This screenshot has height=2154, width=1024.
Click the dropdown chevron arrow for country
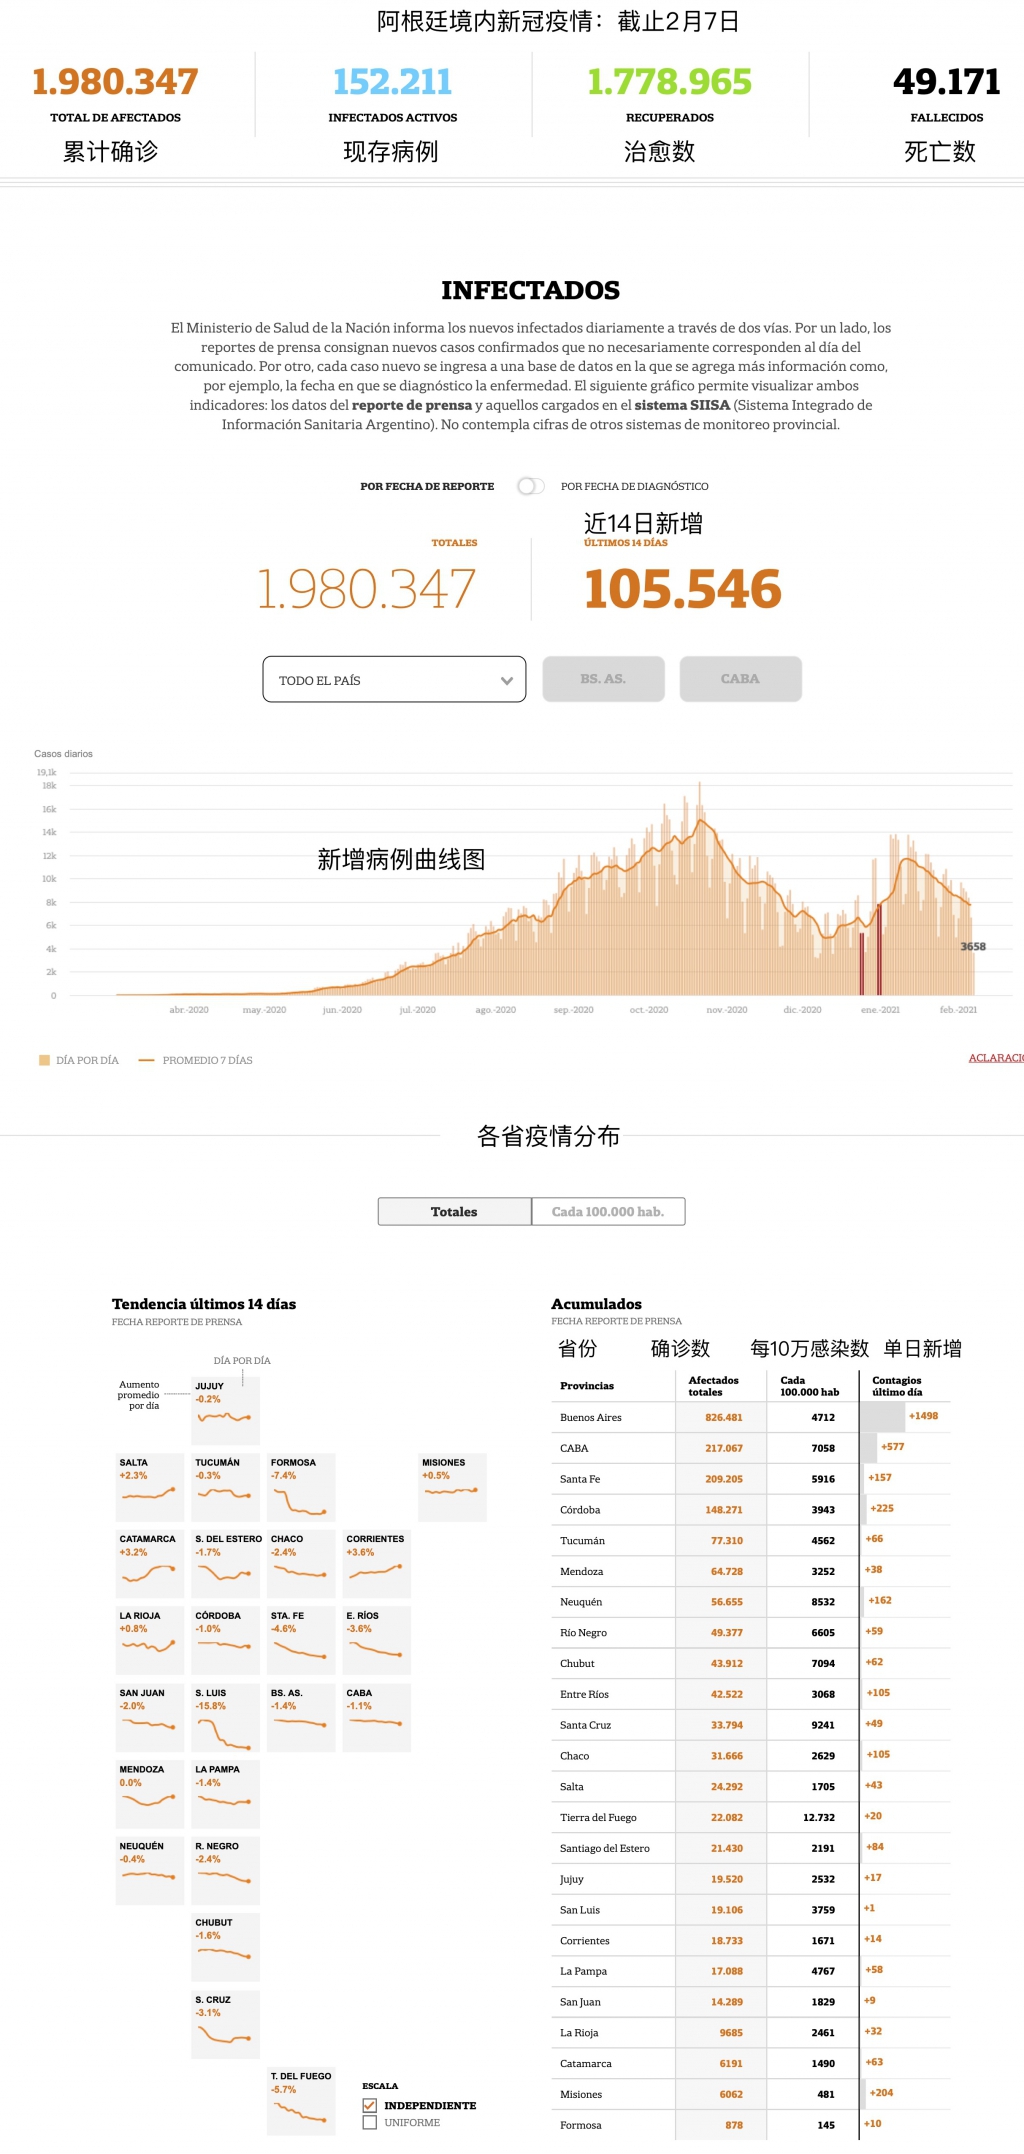pos(506,681)
